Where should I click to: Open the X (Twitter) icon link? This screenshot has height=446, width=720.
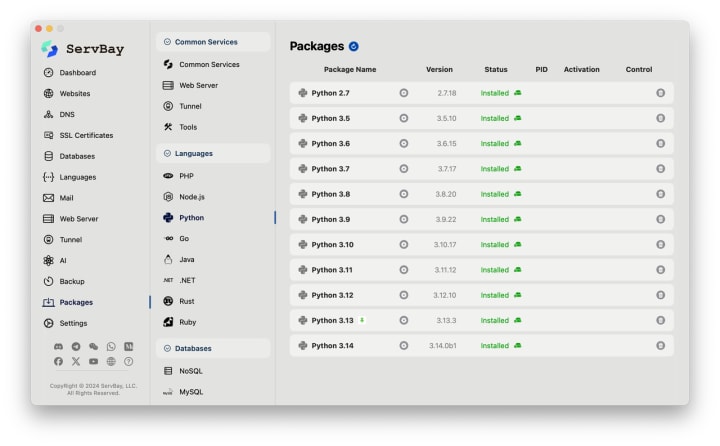tap(76, 361)
